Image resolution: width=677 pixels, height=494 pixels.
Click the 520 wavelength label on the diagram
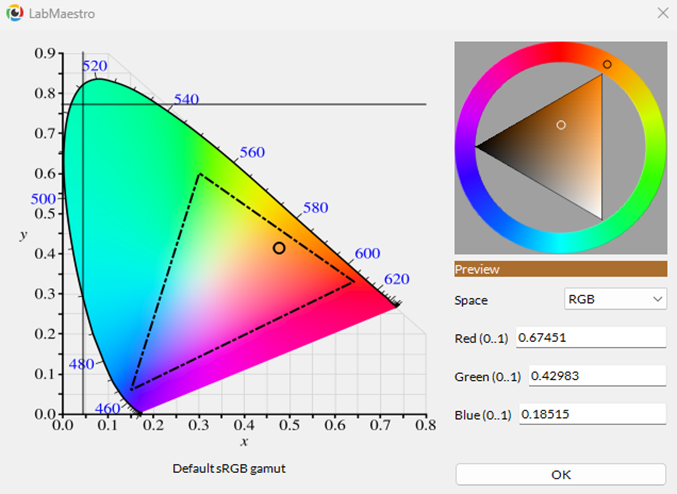click(94, 66)
